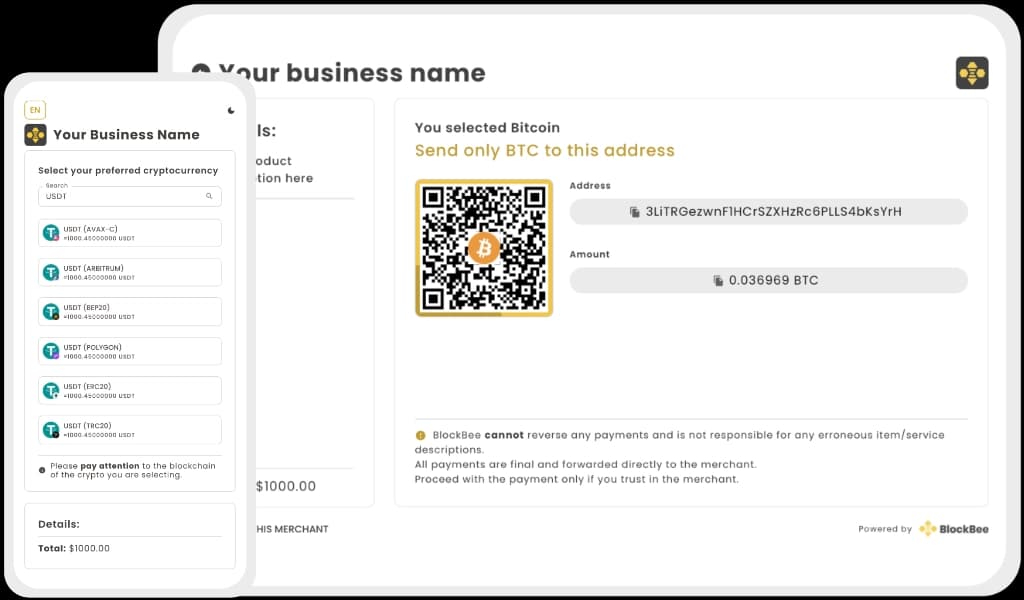Screen dimensions: 1024x600
Task: Toggle dark mode moon icon
Action: click(x=231, y=110)
